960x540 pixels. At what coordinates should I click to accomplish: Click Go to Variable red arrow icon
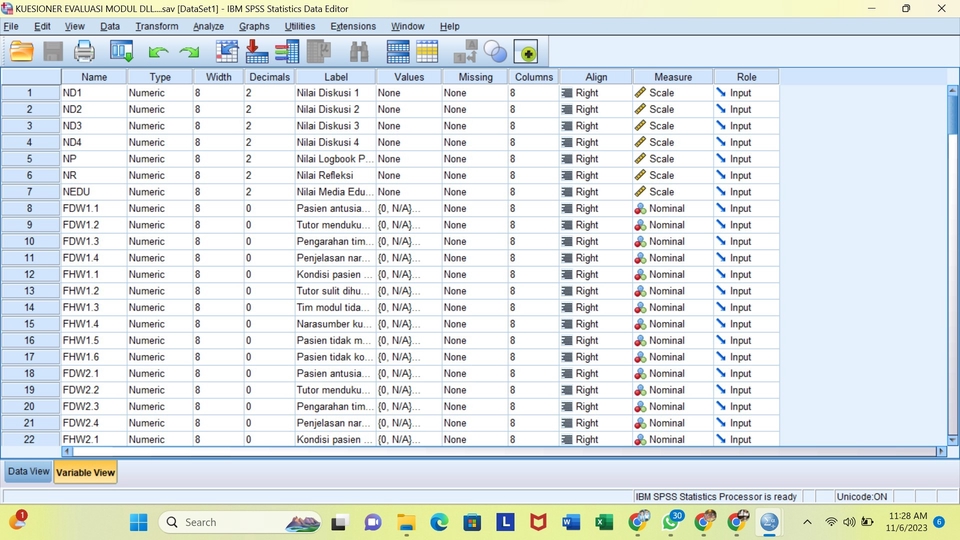257,51
